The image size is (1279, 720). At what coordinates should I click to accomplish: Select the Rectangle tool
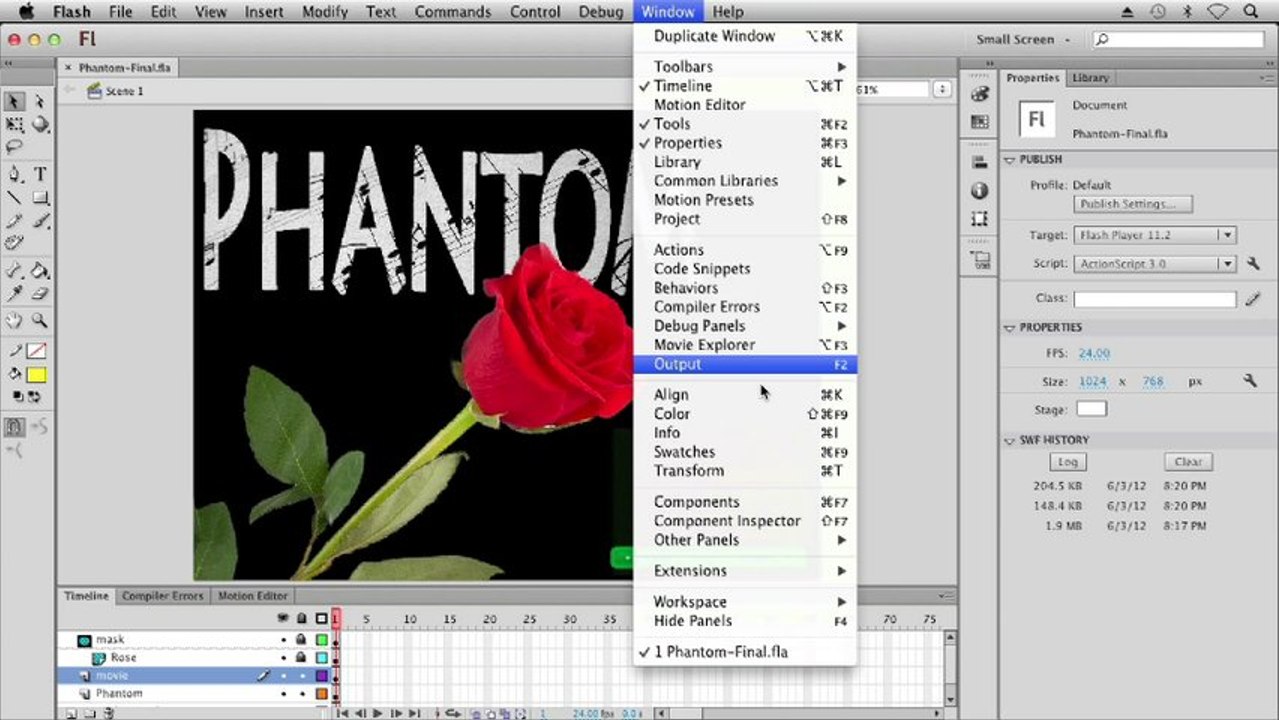(x=40, y=197)
